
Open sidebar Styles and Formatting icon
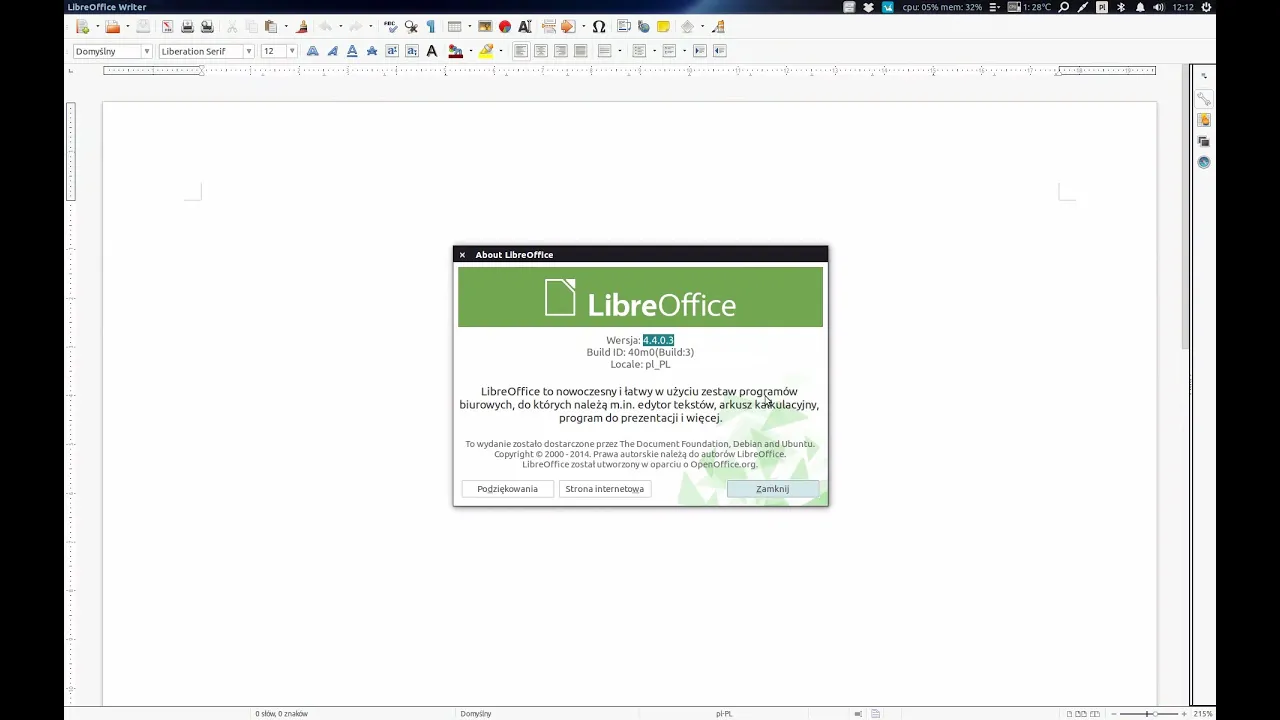[1204, 120]
